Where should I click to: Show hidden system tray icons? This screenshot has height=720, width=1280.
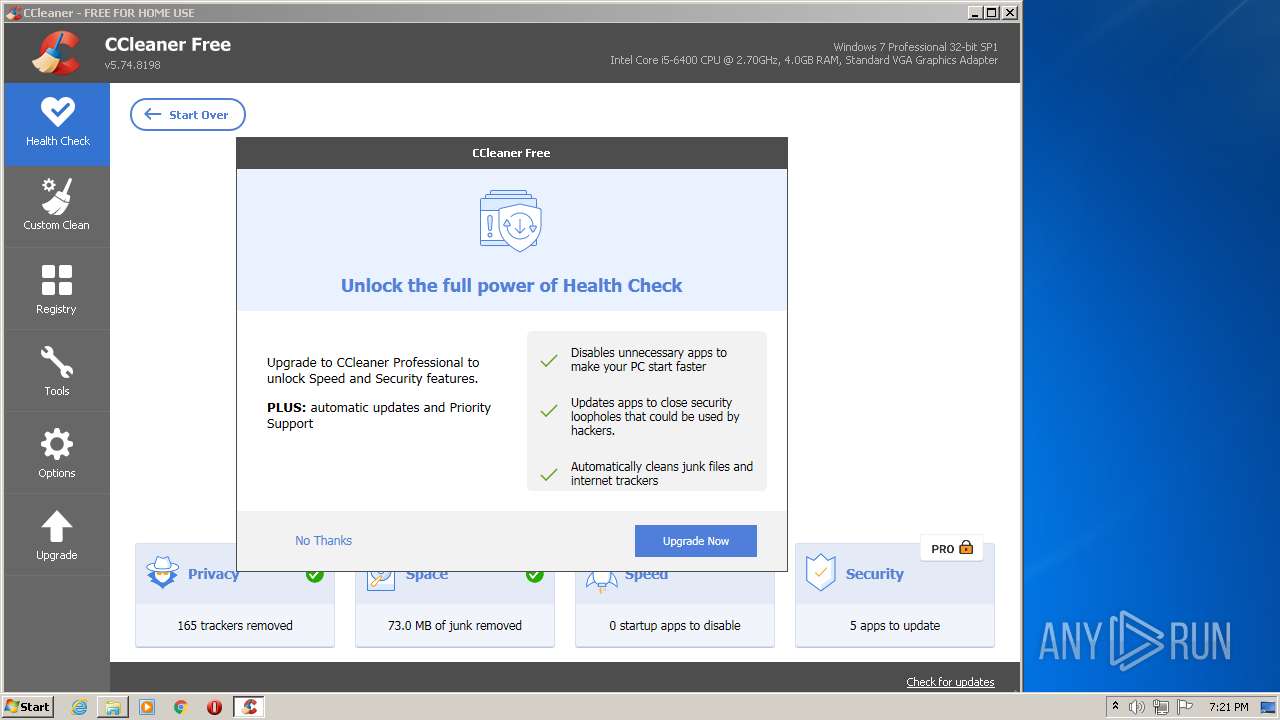click(1116, 707)
